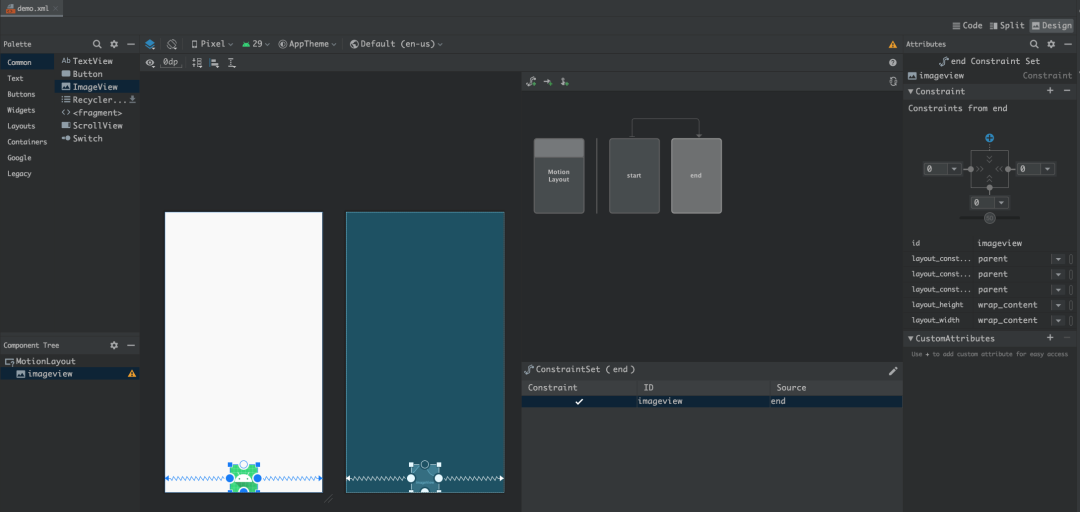This screenshot has height=512, width=1080.
Task: Open the Attributes panel settings gear
Action: 1051,44
